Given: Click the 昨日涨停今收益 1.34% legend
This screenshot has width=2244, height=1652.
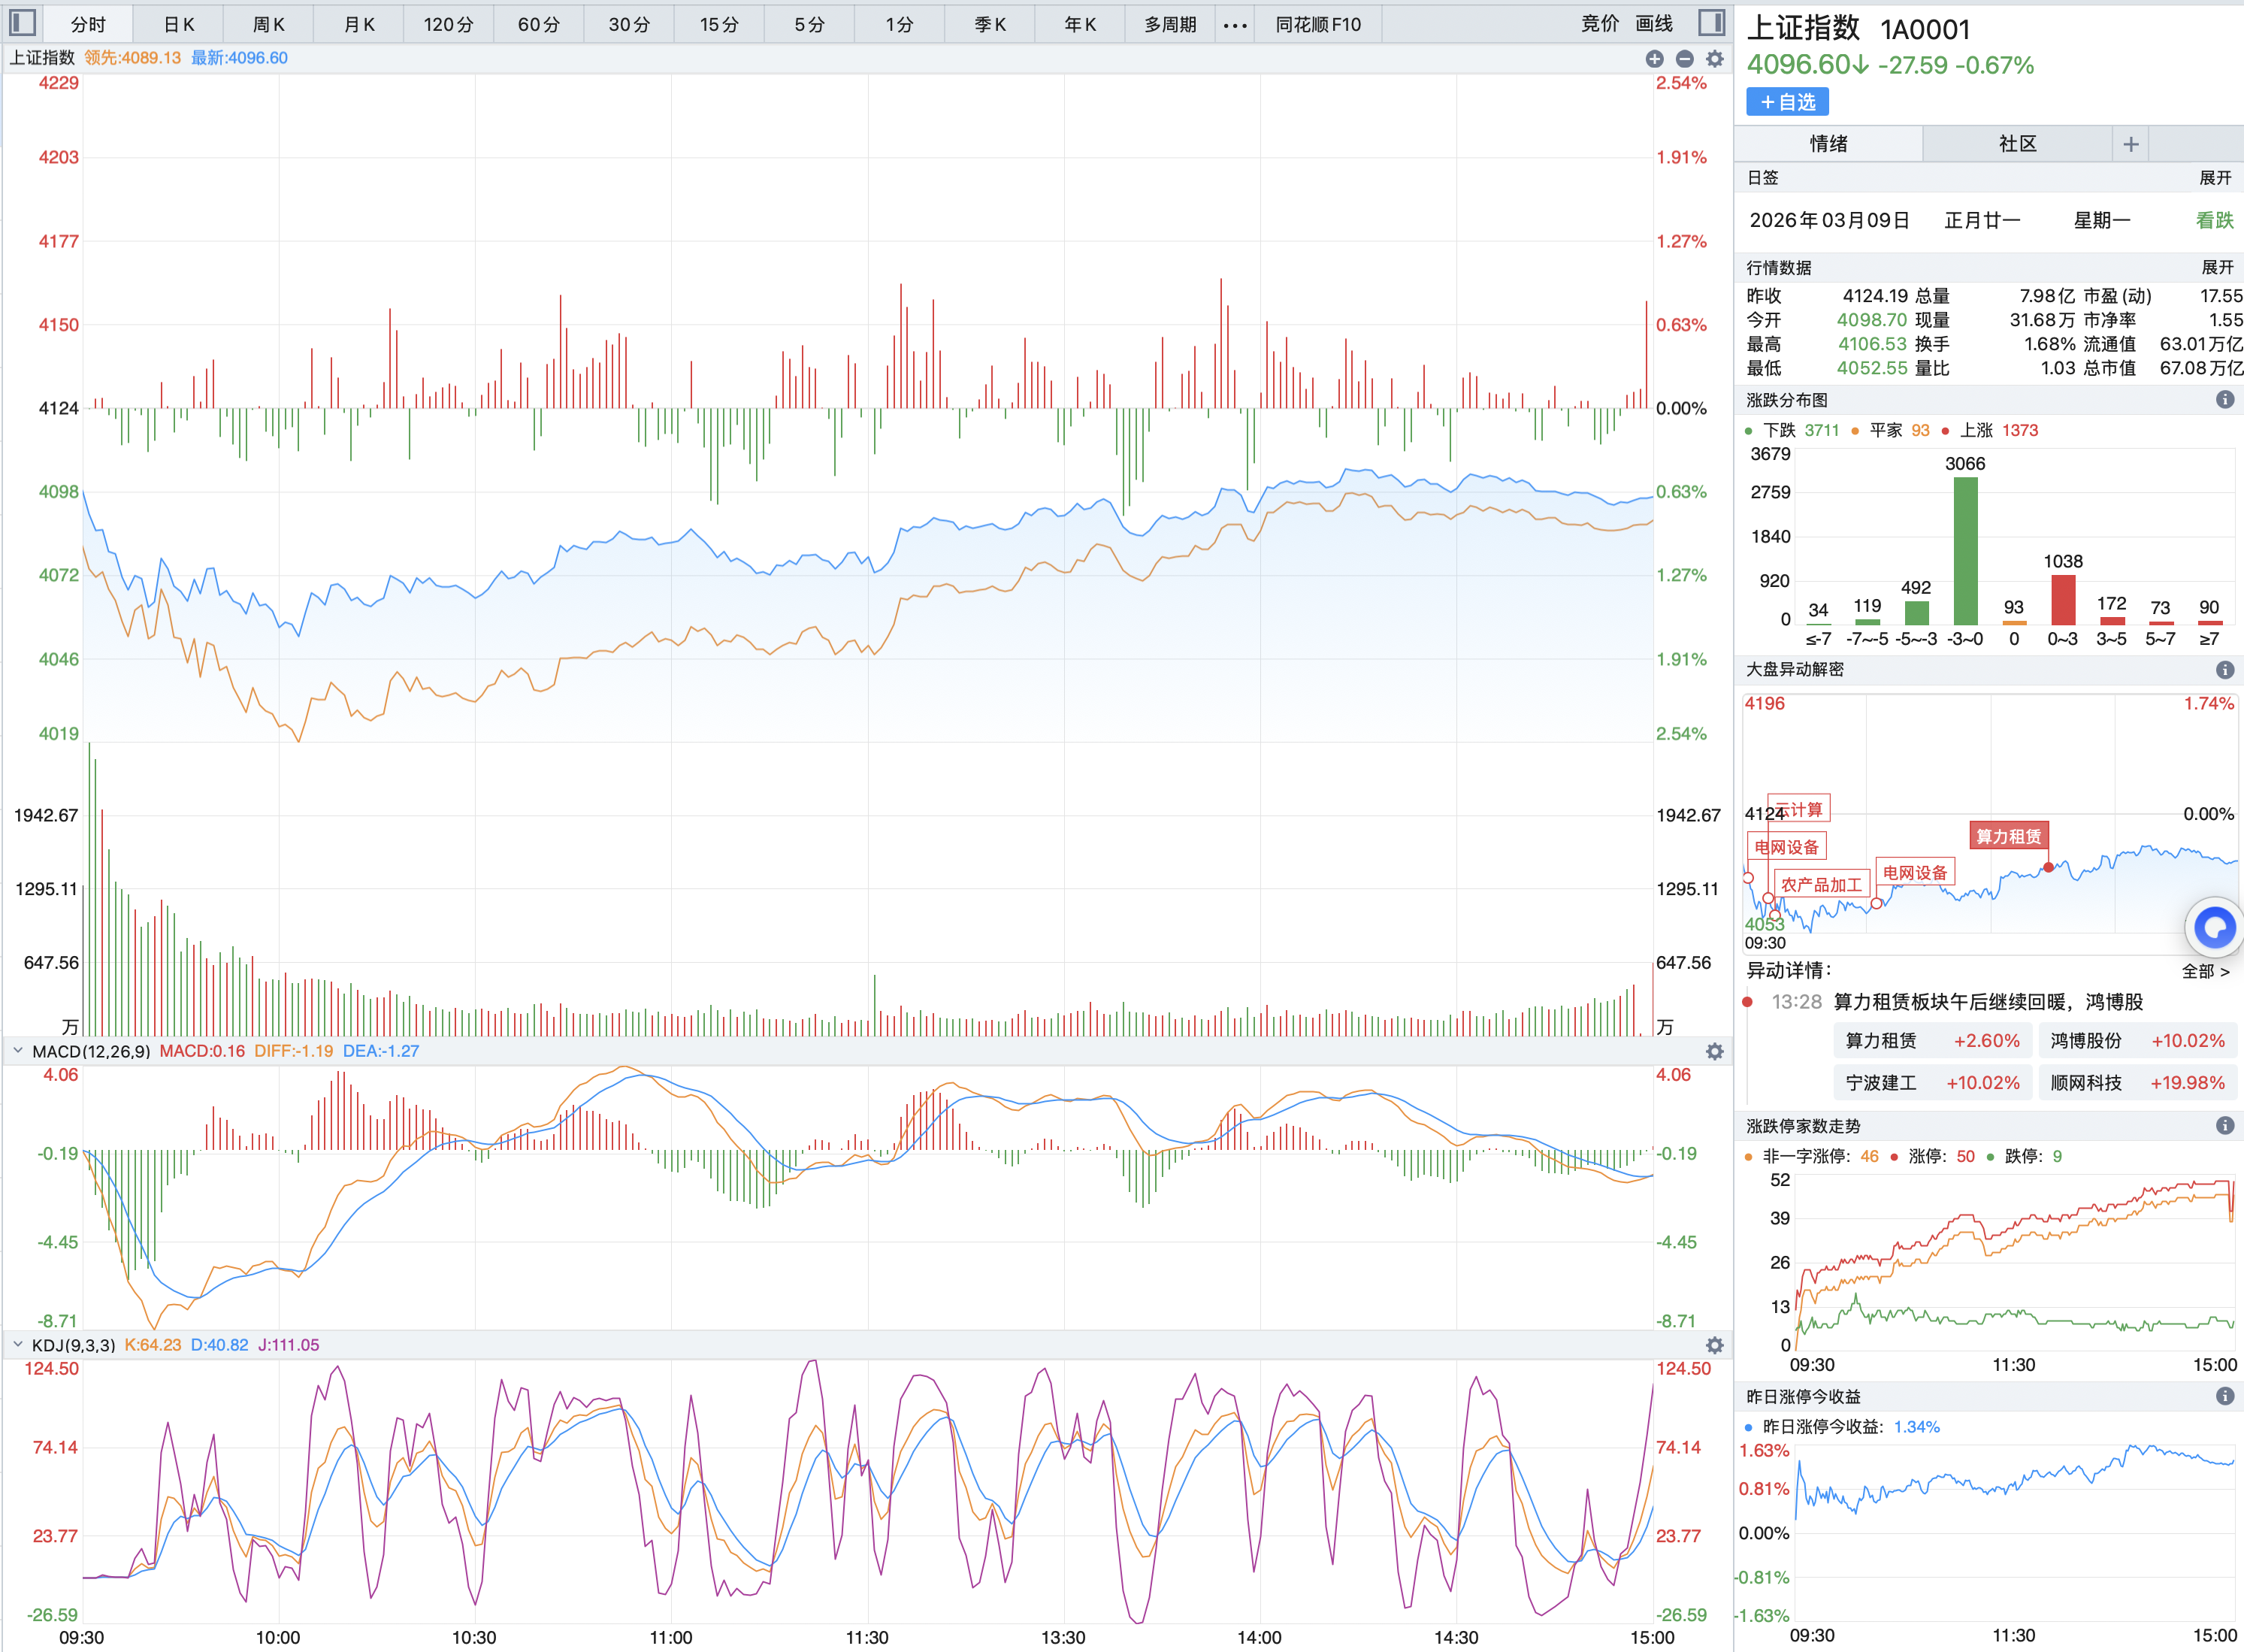Looking at the screenshot, I should (x=1842, y=1427).
